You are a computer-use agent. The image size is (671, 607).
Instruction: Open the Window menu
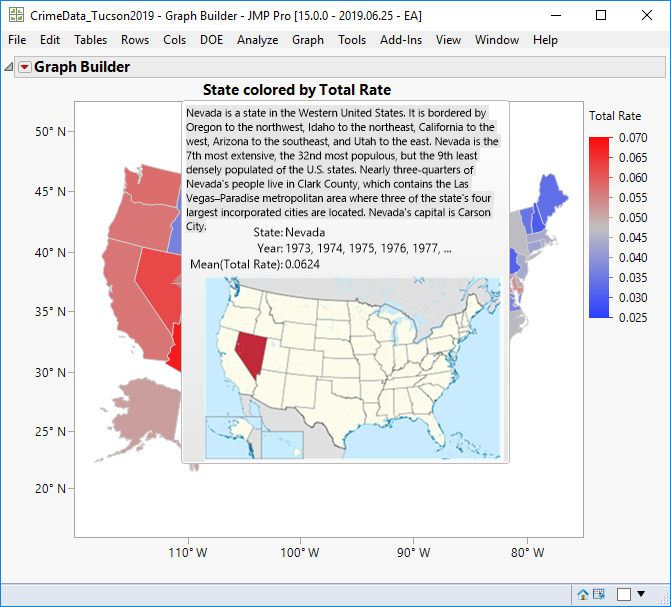pyautogui.click(x=497, y=40)
